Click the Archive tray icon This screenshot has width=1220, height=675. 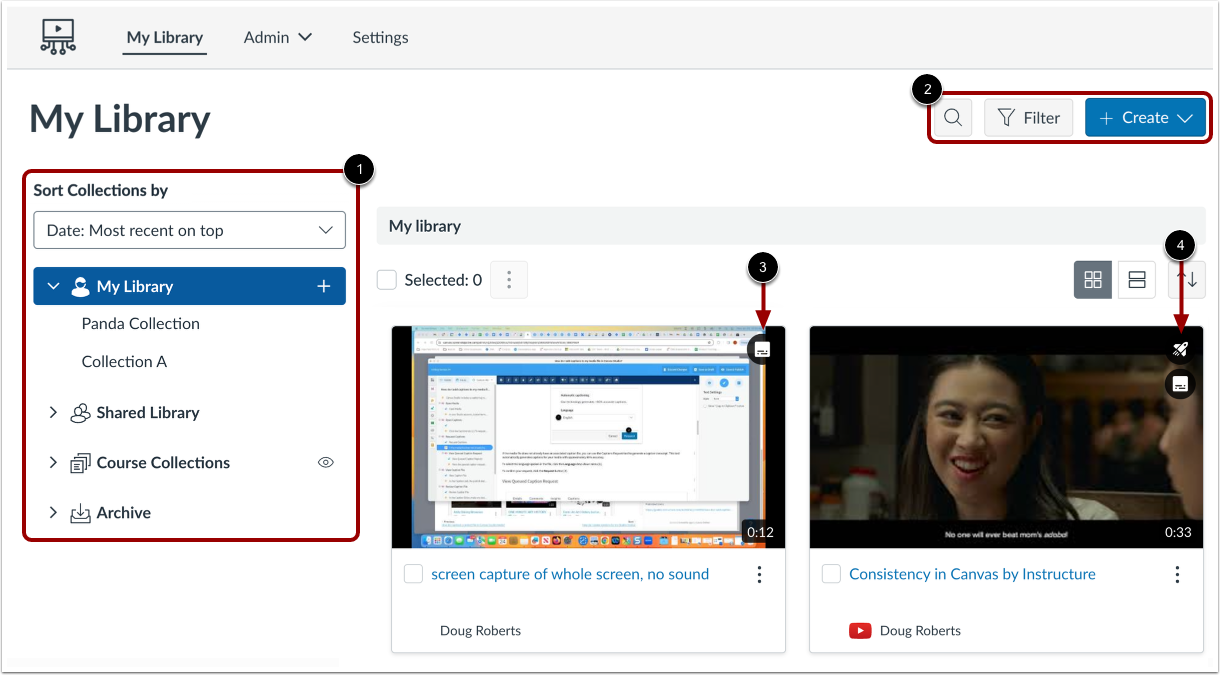point(80,513)
